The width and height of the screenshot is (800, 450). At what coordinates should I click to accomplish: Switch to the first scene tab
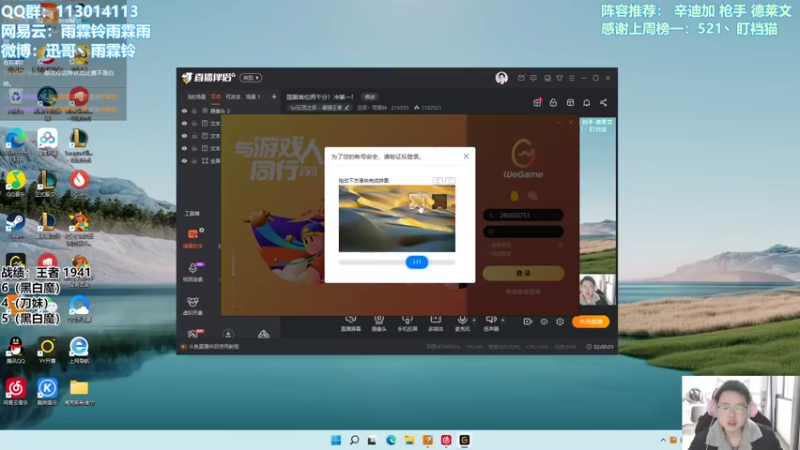pyautogui.click(x=196, y=96)
